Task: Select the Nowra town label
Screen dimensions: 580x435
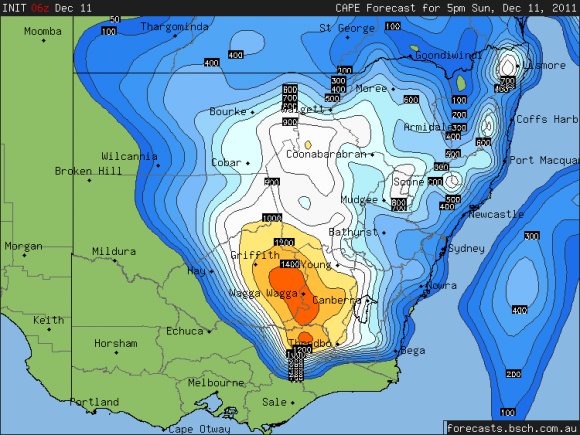Action: (x=442, y=286)
